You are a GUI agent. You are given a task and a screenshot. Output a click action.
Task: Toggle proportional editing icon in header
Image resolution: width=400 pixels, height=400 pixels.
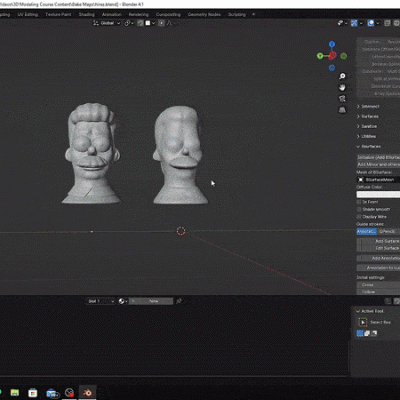pos(161,23)
